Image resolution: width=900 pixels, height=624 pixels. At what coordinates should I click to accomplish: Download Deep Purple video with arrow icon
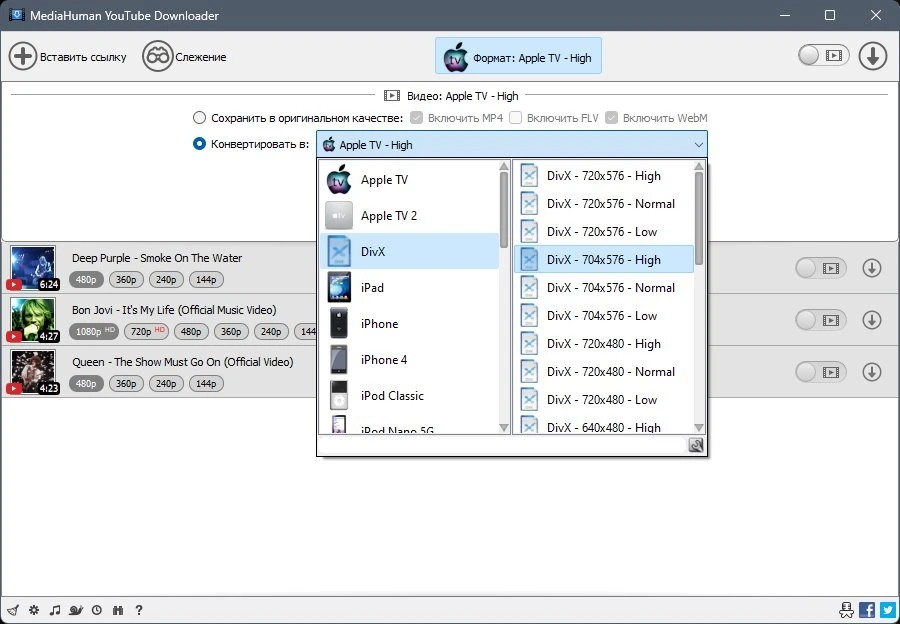(871, 268)
